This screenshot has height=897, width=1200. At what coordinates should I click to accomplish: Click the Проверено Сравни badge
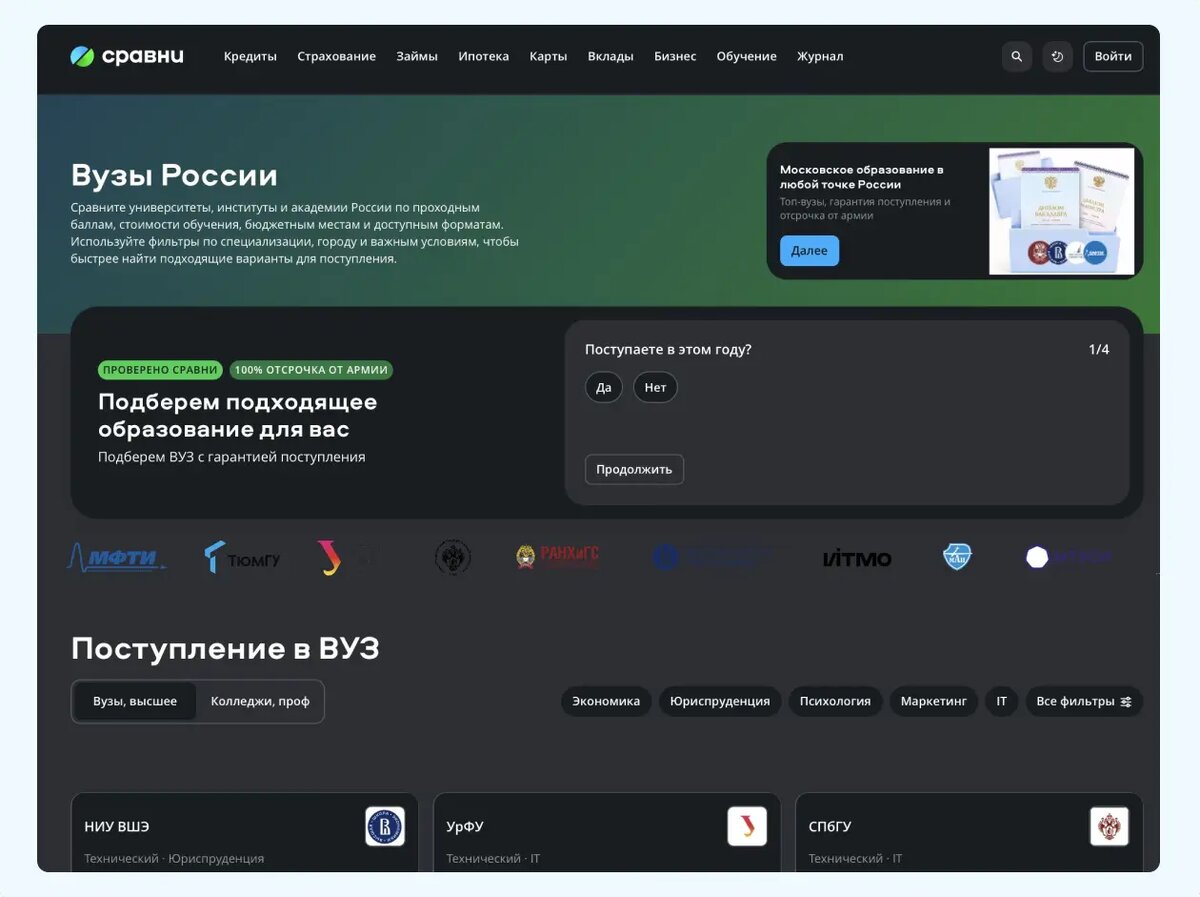pyautogui.click(x=160, y=370)
